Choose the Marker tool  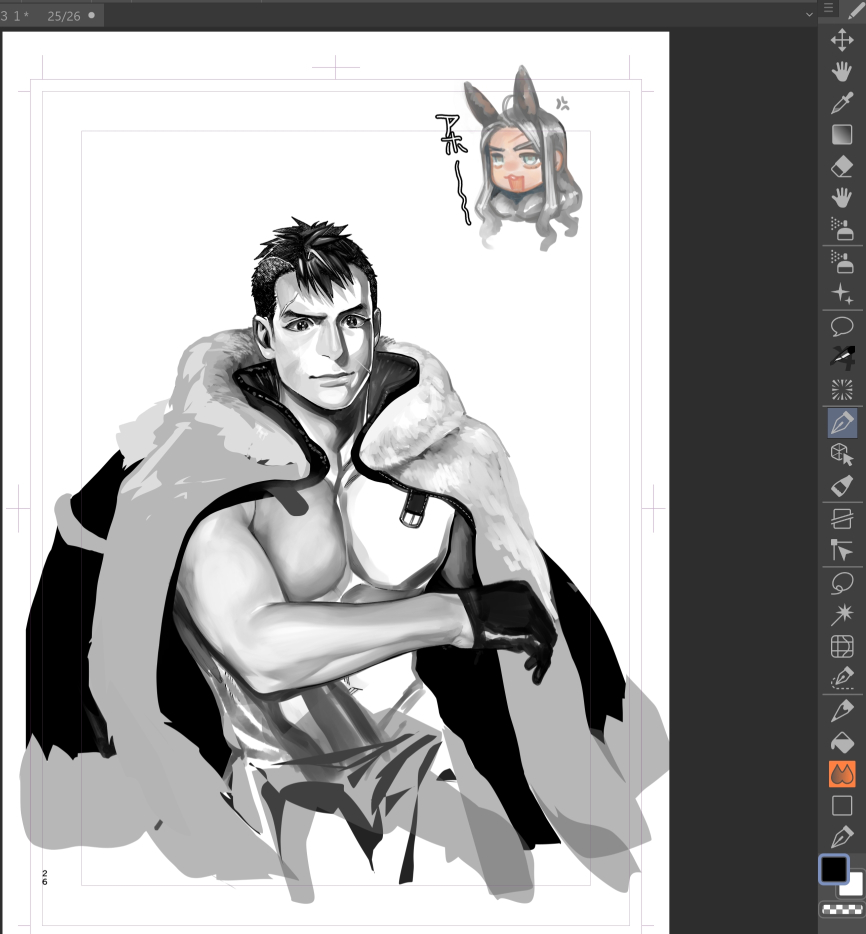tap(842, 486)
